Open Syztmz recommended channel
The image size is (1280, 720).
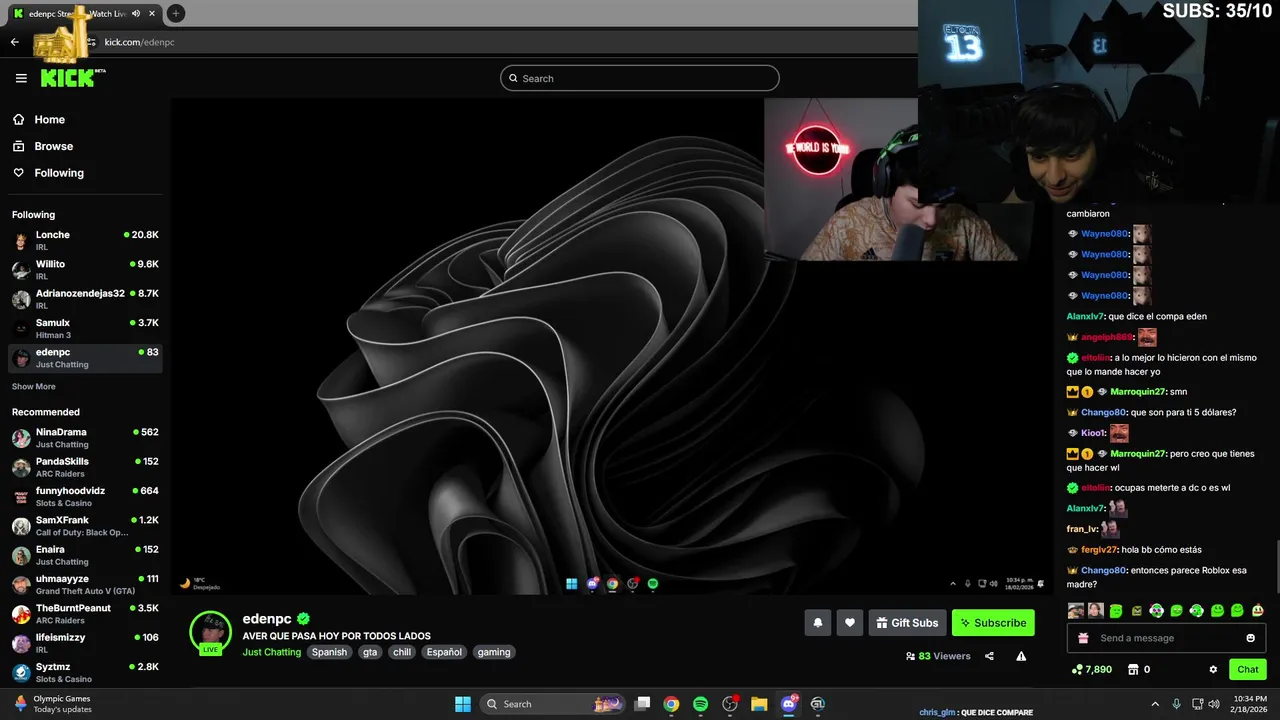(85, 672)
